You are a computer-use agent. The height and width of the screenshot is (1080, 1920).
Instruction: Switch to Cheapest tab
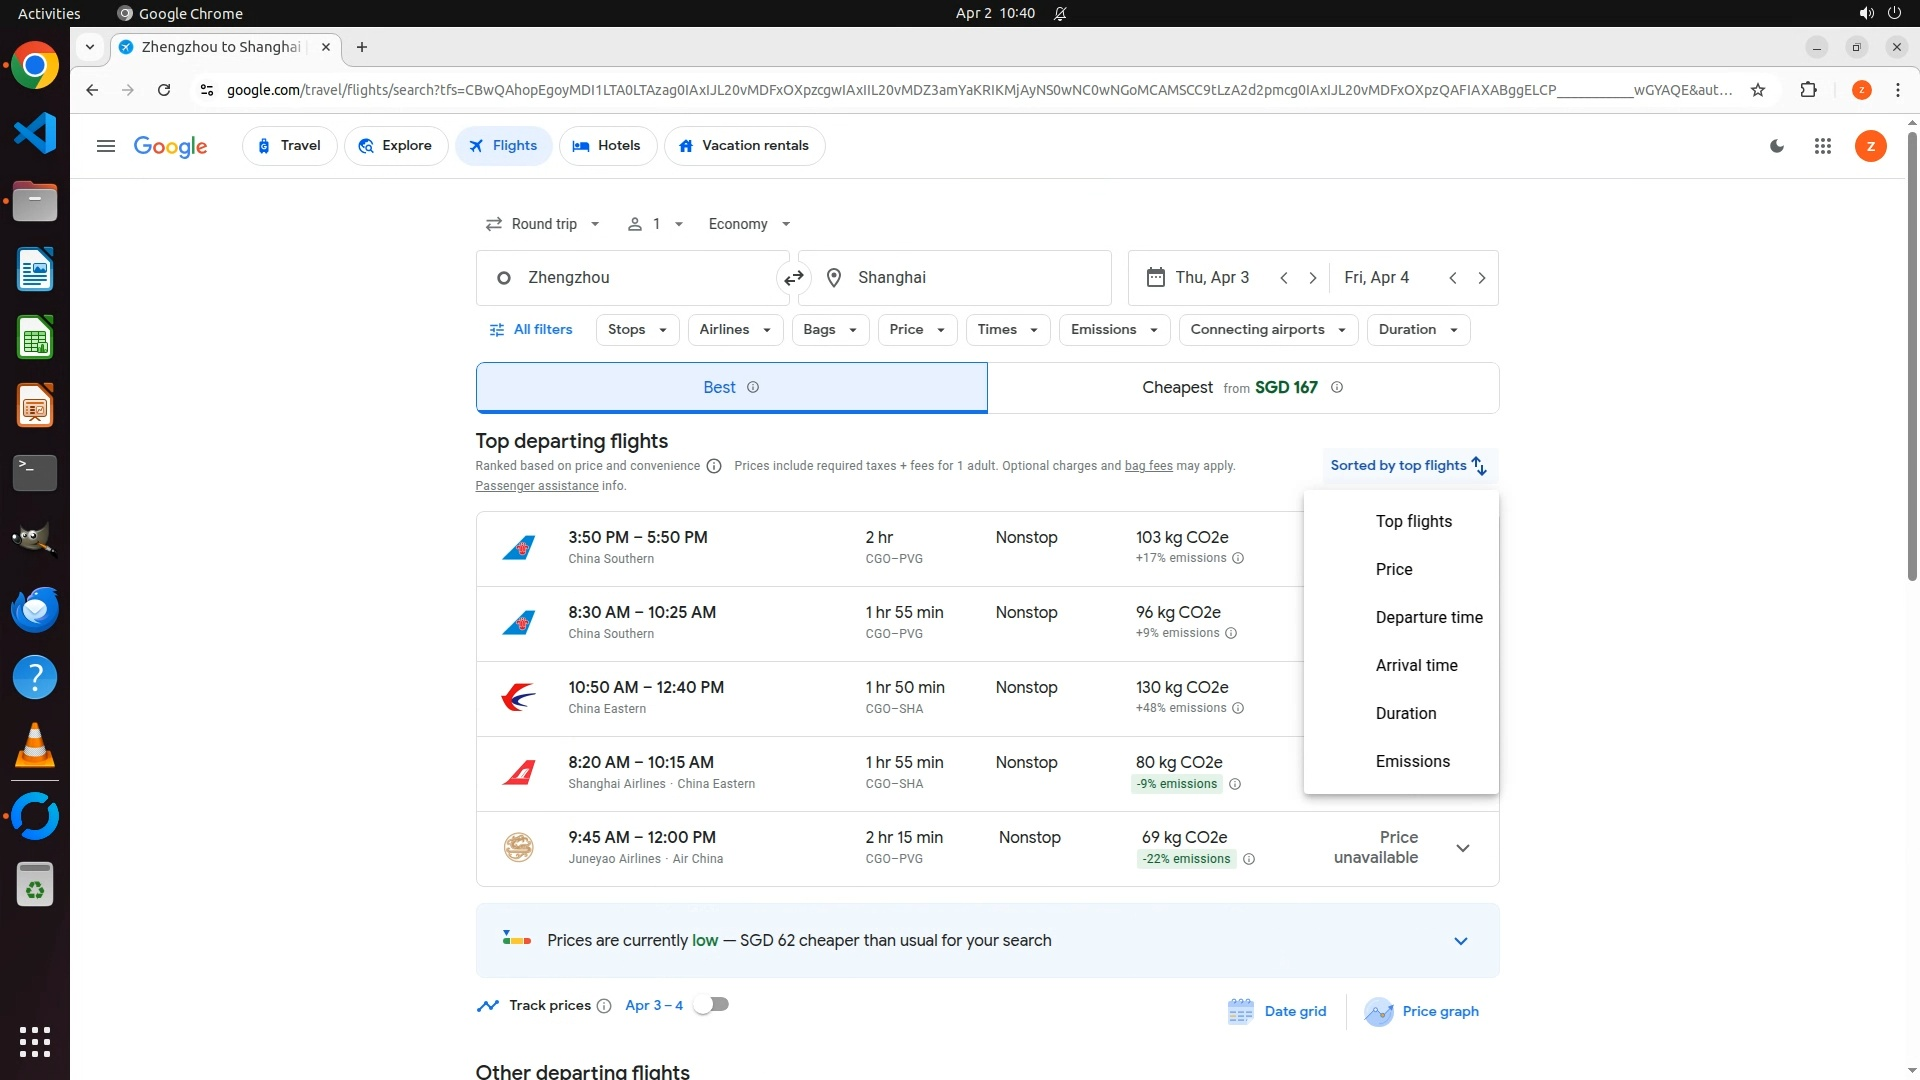[x=1242, y=388]
